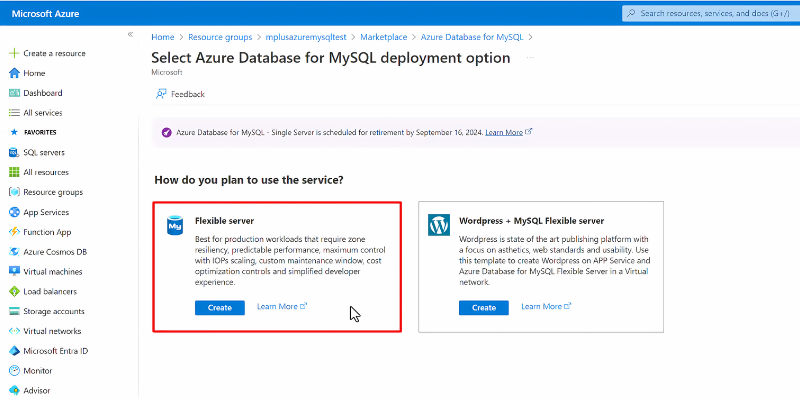This screenshot has width=800, height=400.
Task: Click the purple retirement notice rocket icon
Action: 166,133
